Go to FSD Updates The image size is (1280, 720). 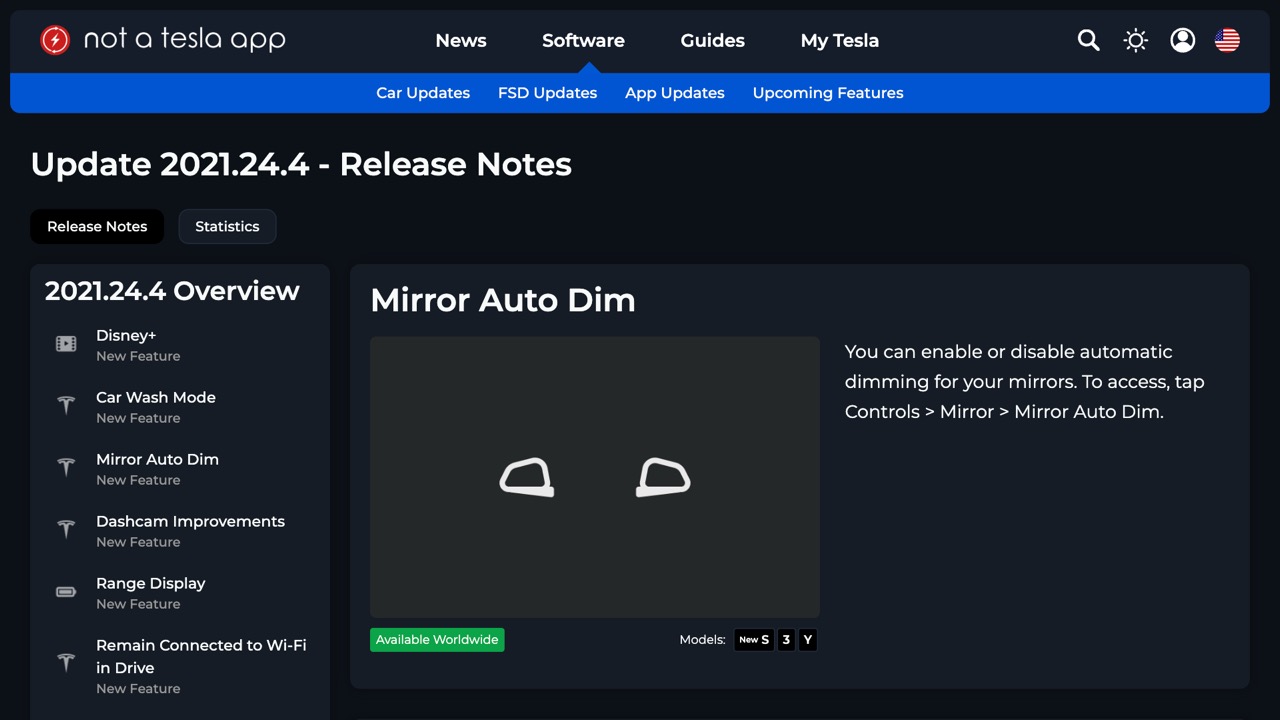[547, 93]
